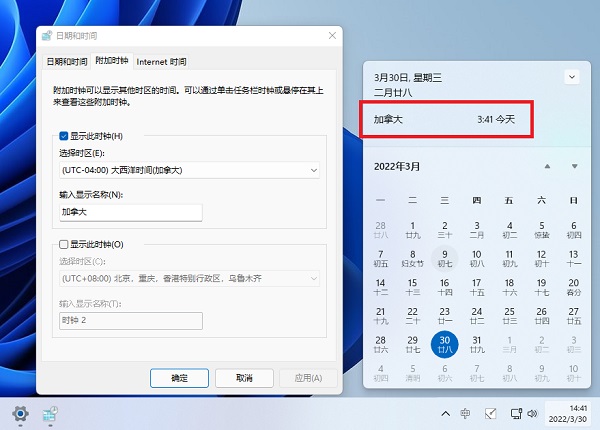Switch to the Internet 时间 tab
600x430 pixels.
coord(161,61)
